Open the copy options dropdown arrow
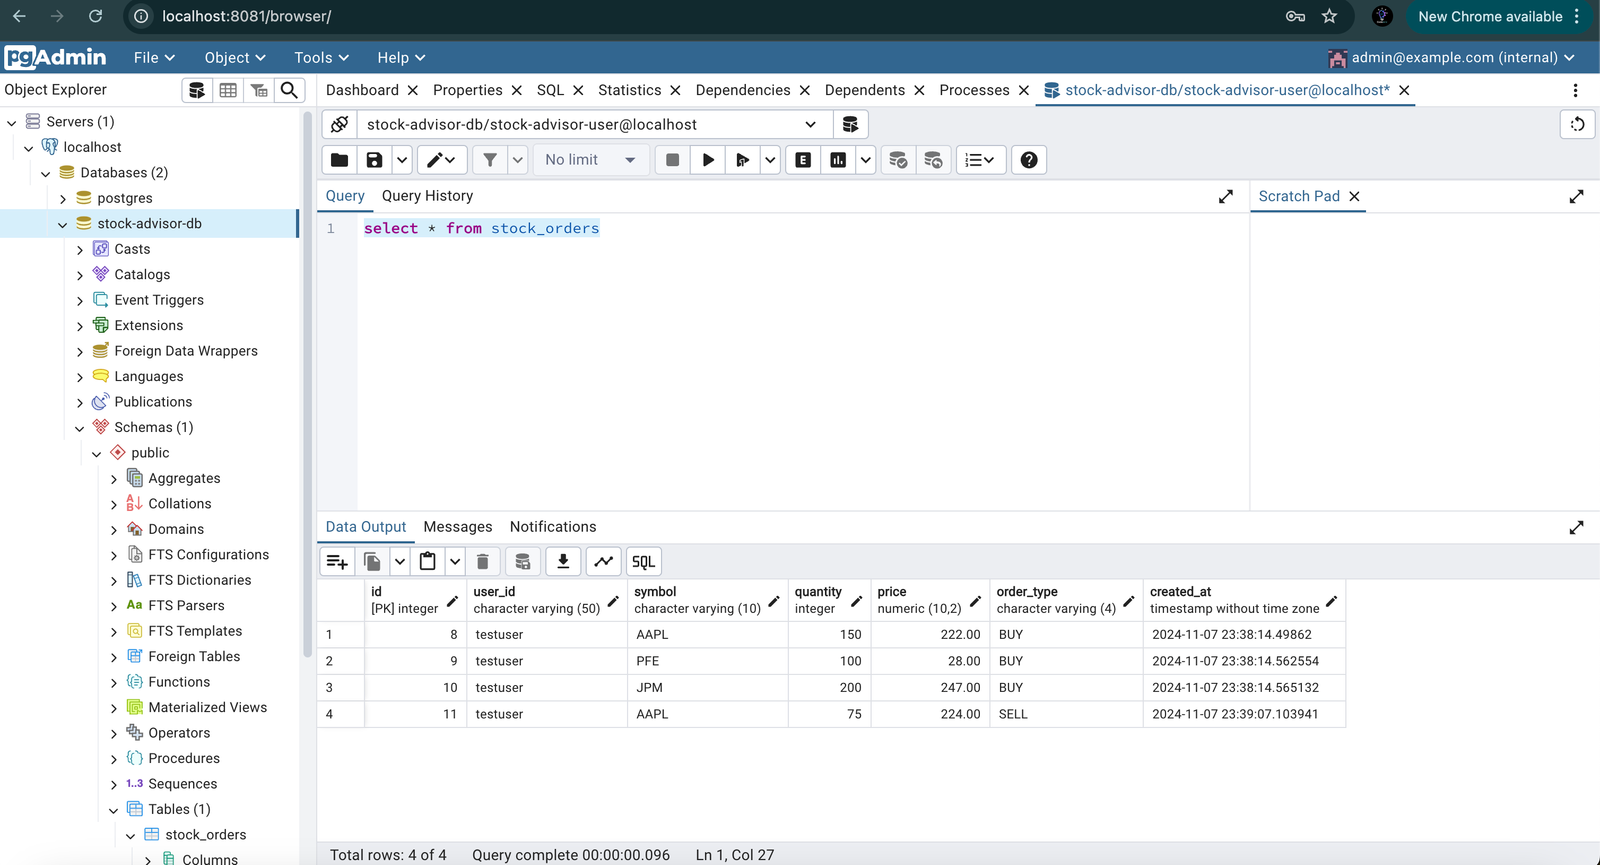Viewport: 1600px width, 865px height. click(x=399, y=562)
